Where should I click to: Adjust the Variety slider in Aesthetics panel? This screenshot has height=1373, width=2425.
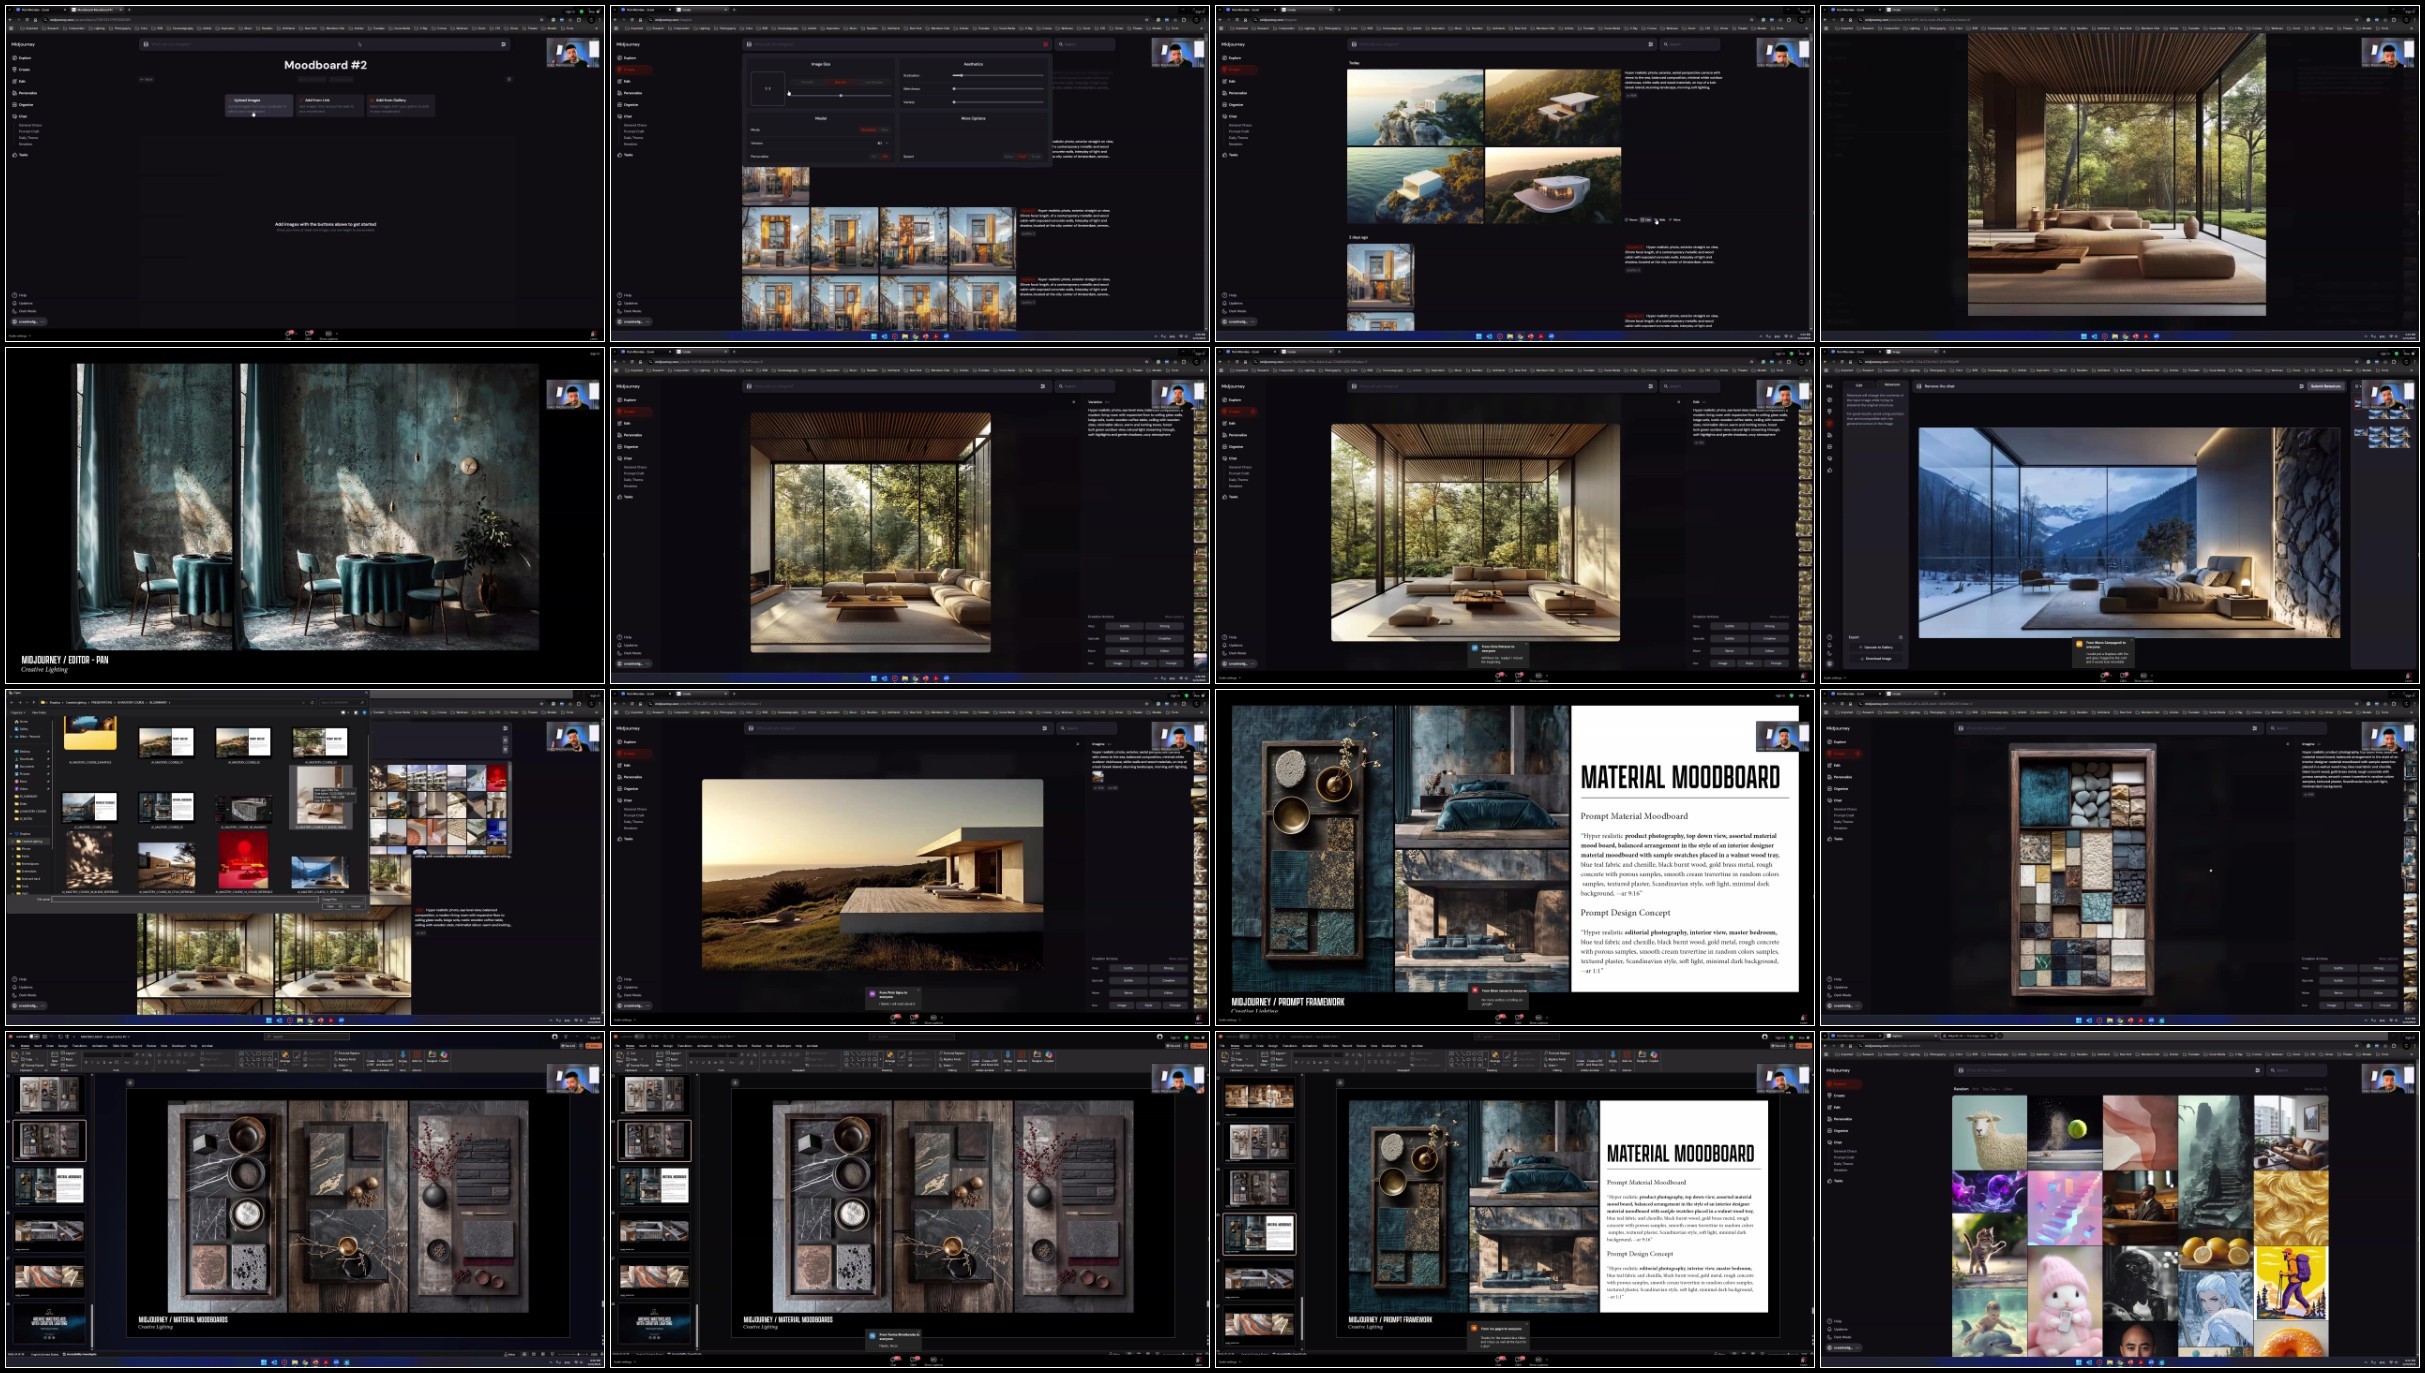click(x=998, y=102)
